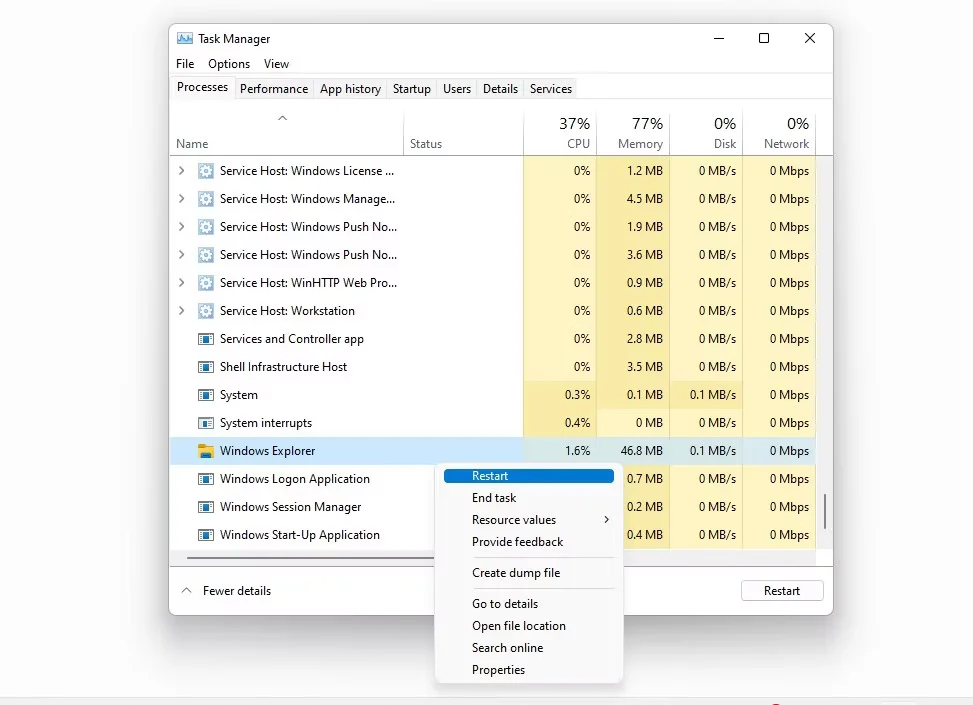Viewport: 973px width, 705px height.
Task: Select the Windows Session Manager icon
Action: [x=205, y=507]
